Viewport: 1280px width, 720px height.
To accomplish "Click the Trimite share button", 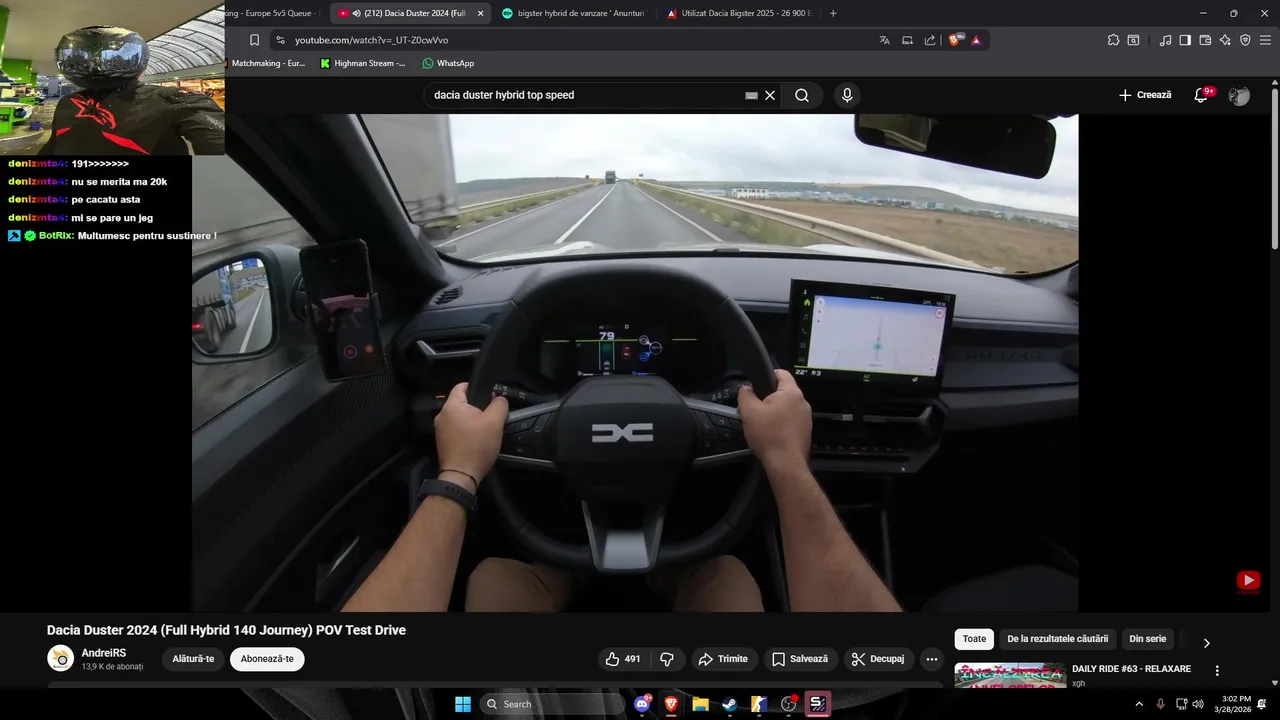I will pos(723,659).
